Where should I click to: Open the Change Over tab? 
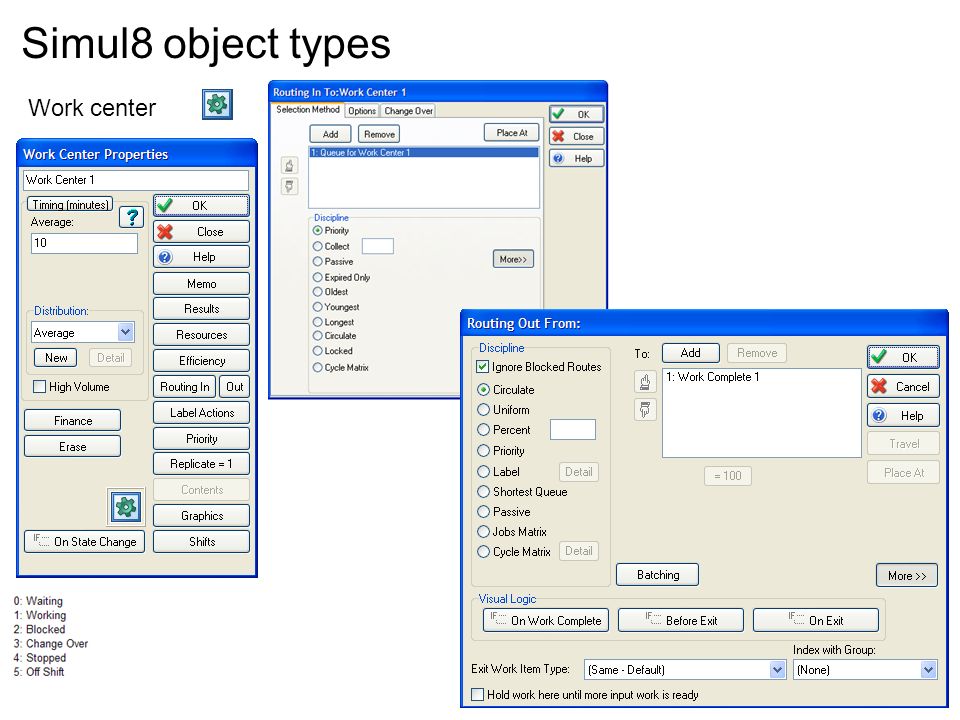click(408, 111)
